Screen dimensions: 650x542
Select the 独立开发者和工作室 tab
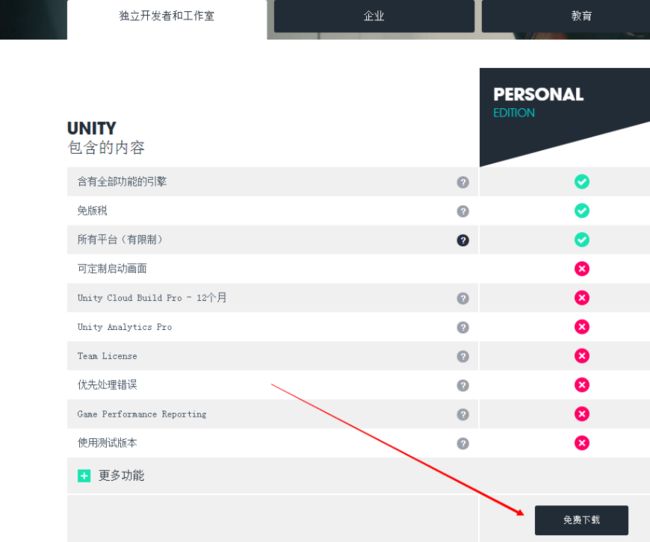click(167, 17)
